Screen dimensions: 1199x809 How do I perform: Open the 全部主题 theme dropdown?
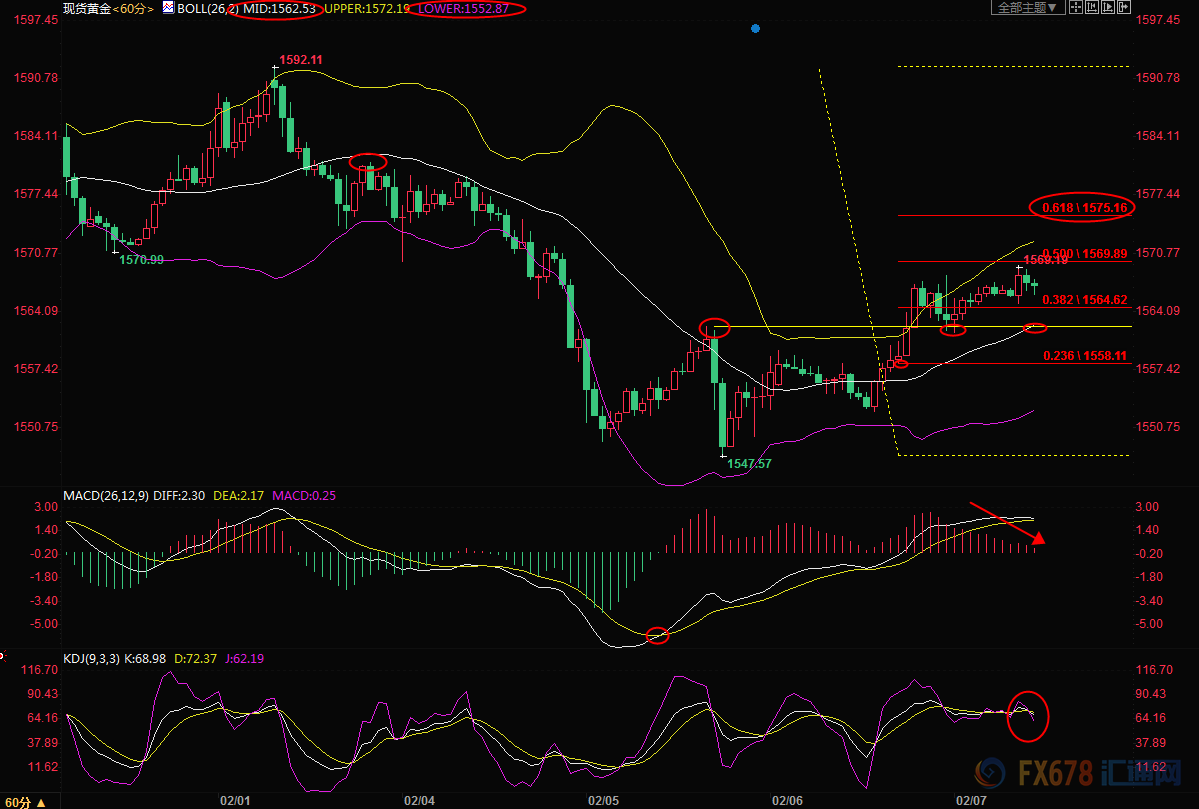click(1024, 7)
